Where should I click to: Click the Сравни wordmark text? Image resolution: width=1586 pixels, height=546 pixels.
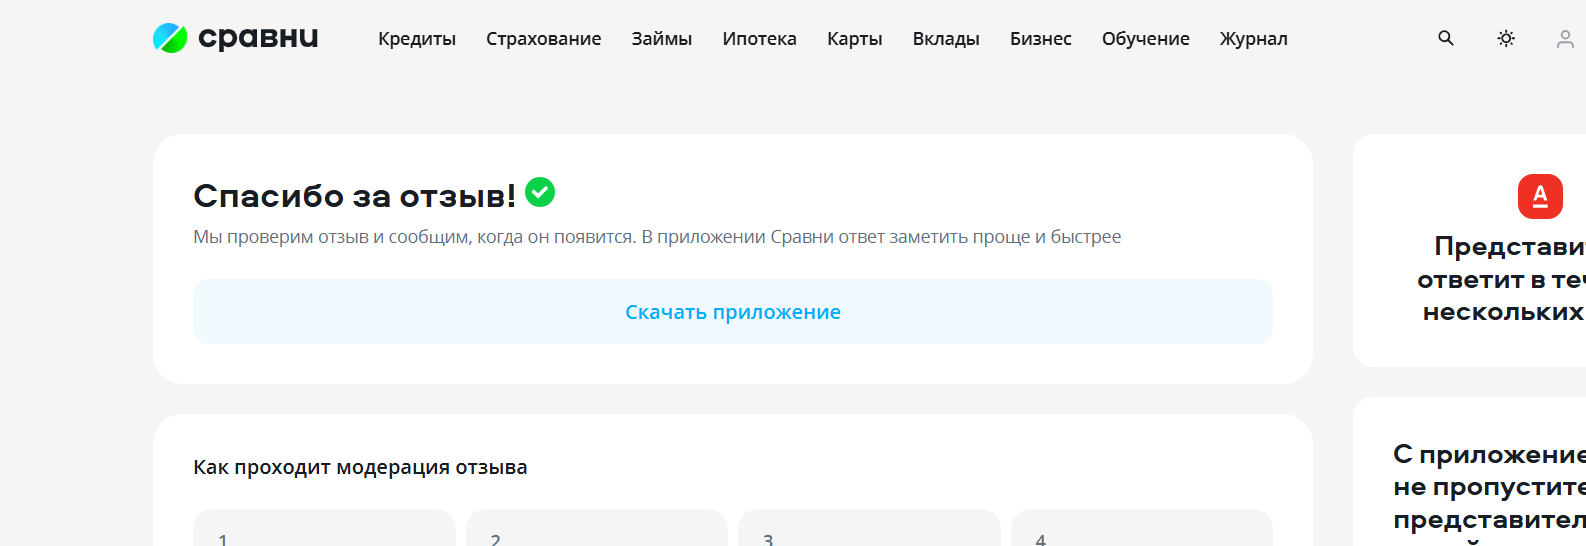point(258,38)
